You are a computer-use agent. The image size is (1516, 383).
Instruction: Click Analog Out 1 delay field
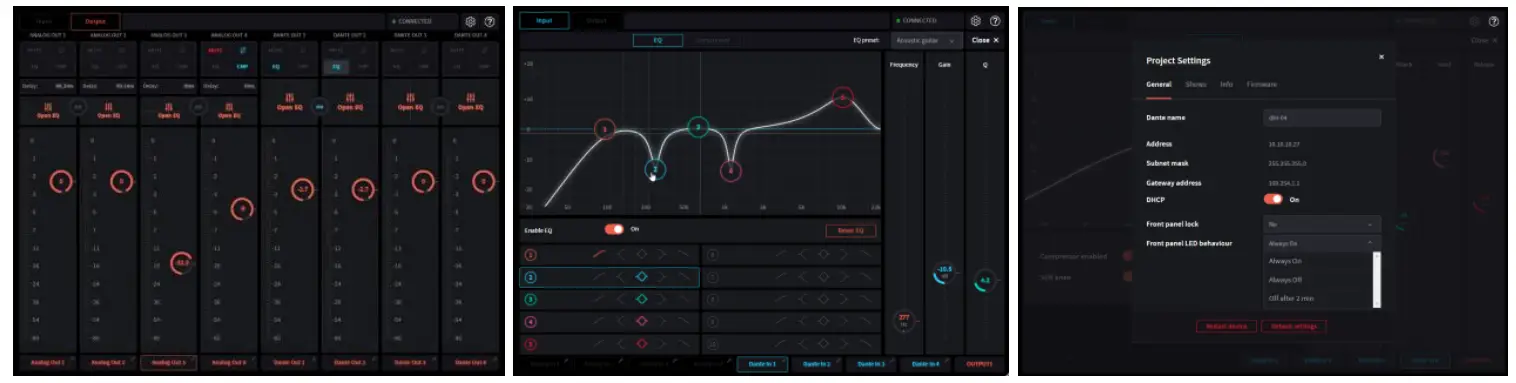pos(47,85)
